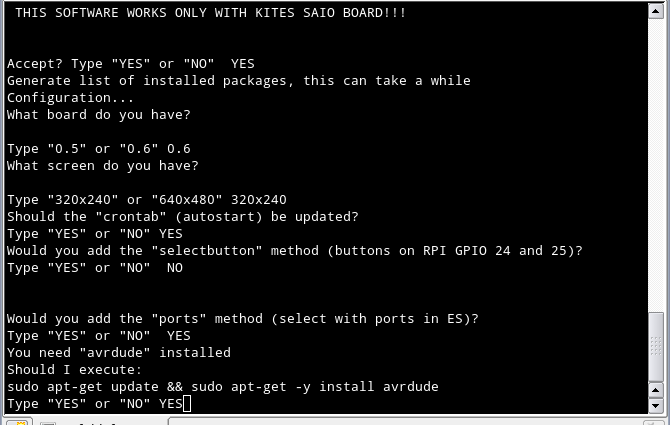
Task: Click the '"ports" method' question line
Action: [x=243, y=319]
